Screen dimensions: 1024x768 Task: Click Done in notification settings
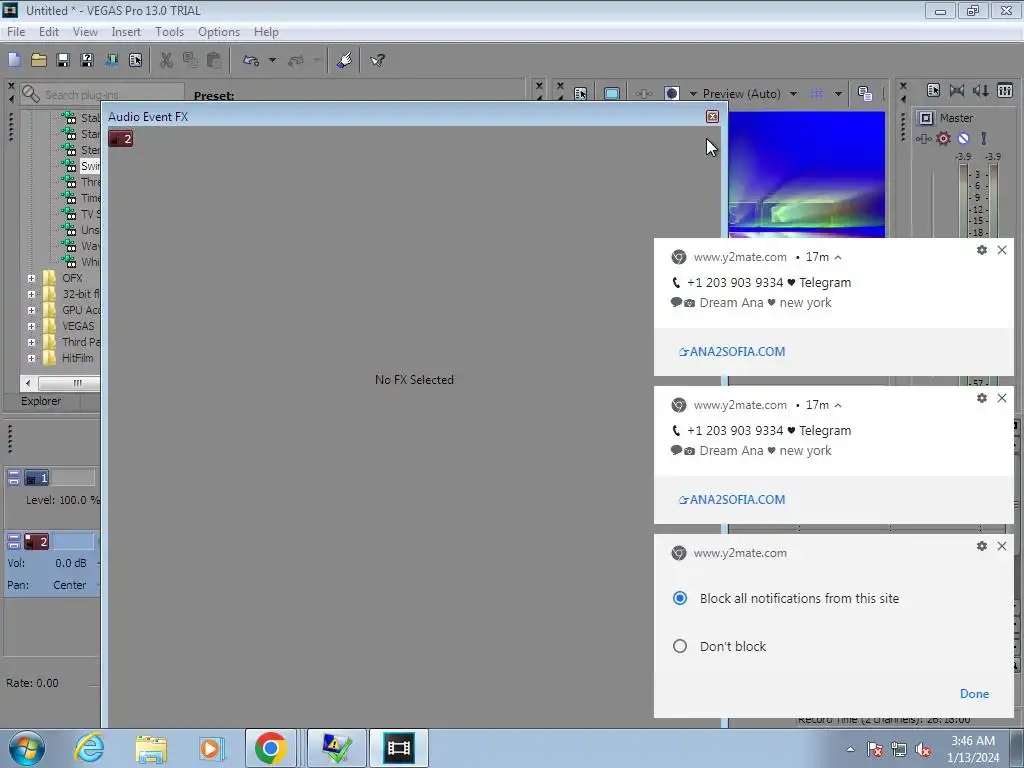coord(974,694)
